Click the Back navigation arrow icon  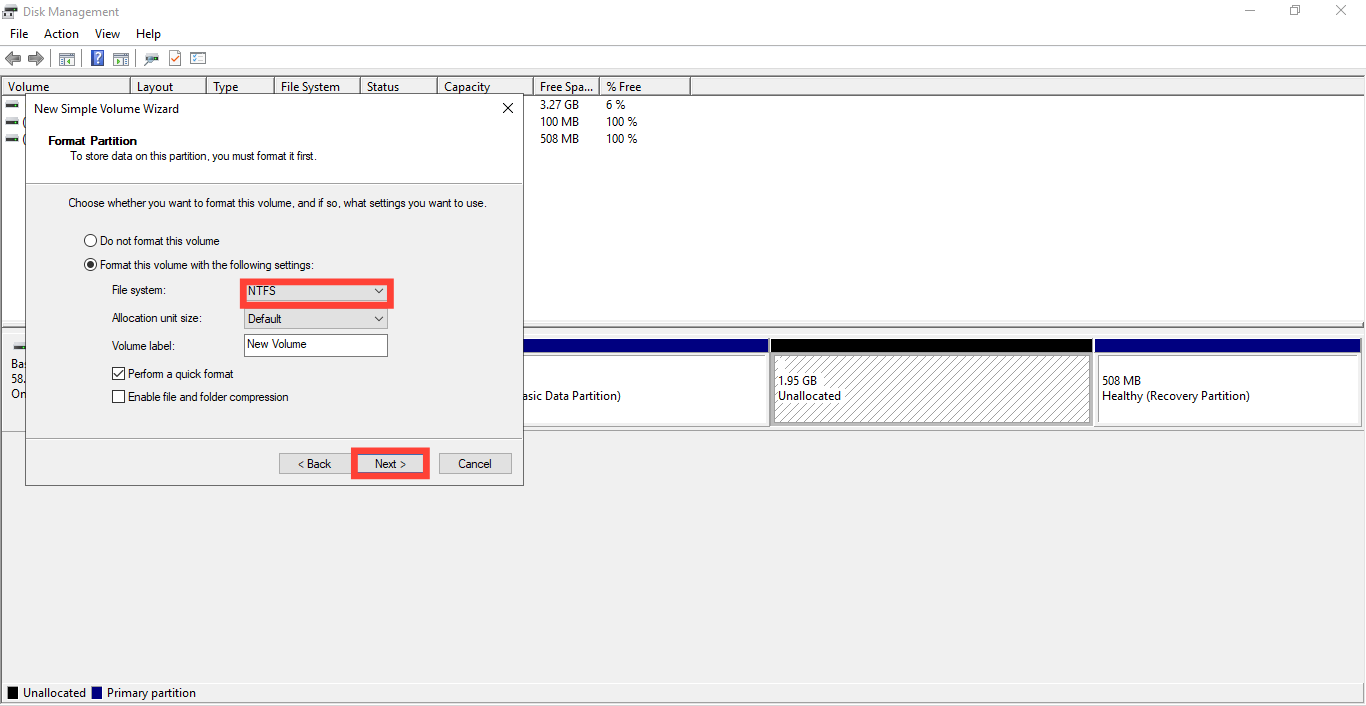coord(13,58)
